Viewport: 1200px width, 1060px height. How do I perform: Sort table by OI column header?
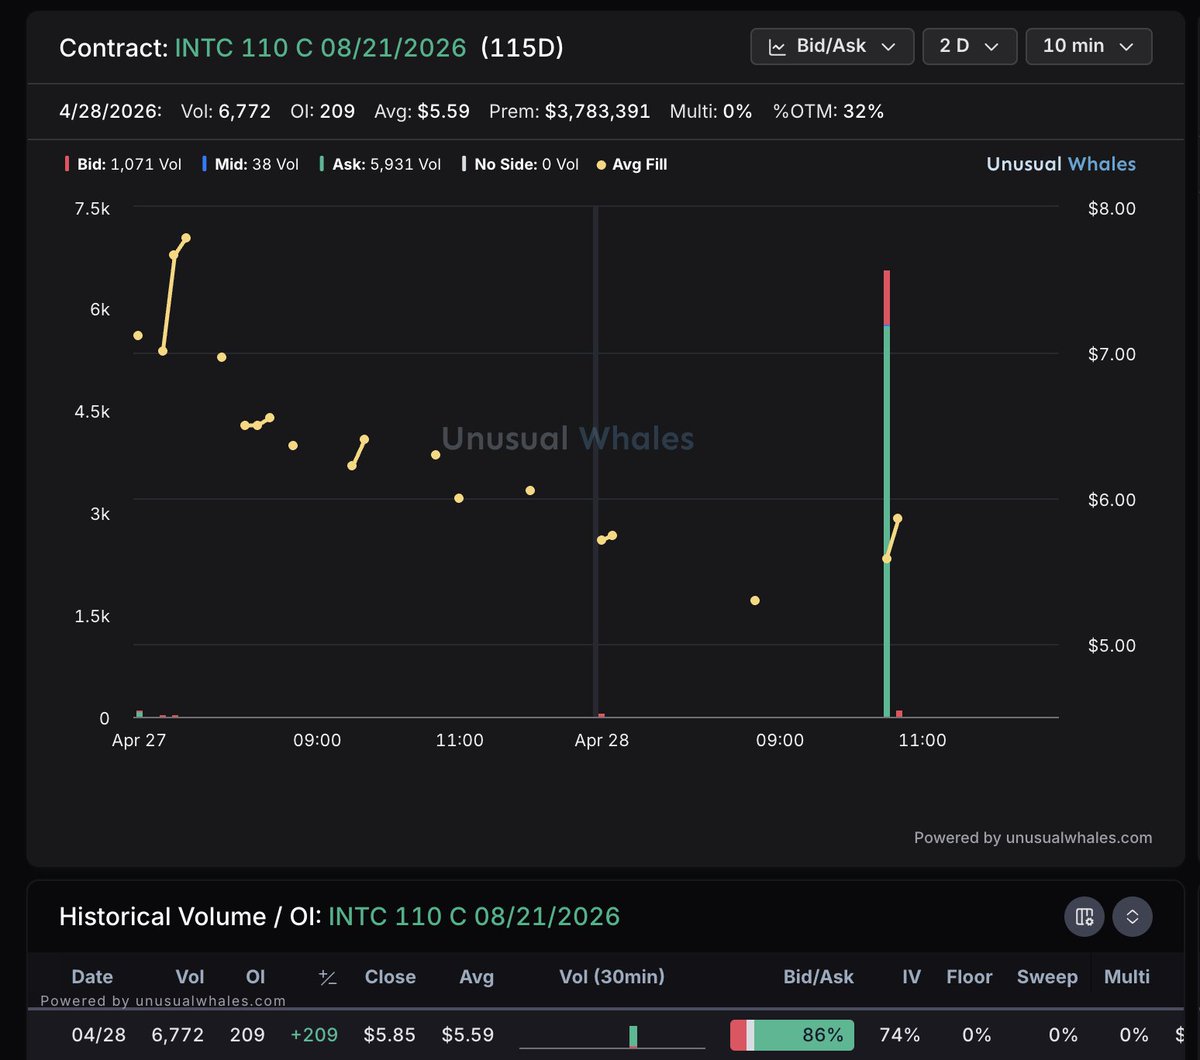click(255, 977)
